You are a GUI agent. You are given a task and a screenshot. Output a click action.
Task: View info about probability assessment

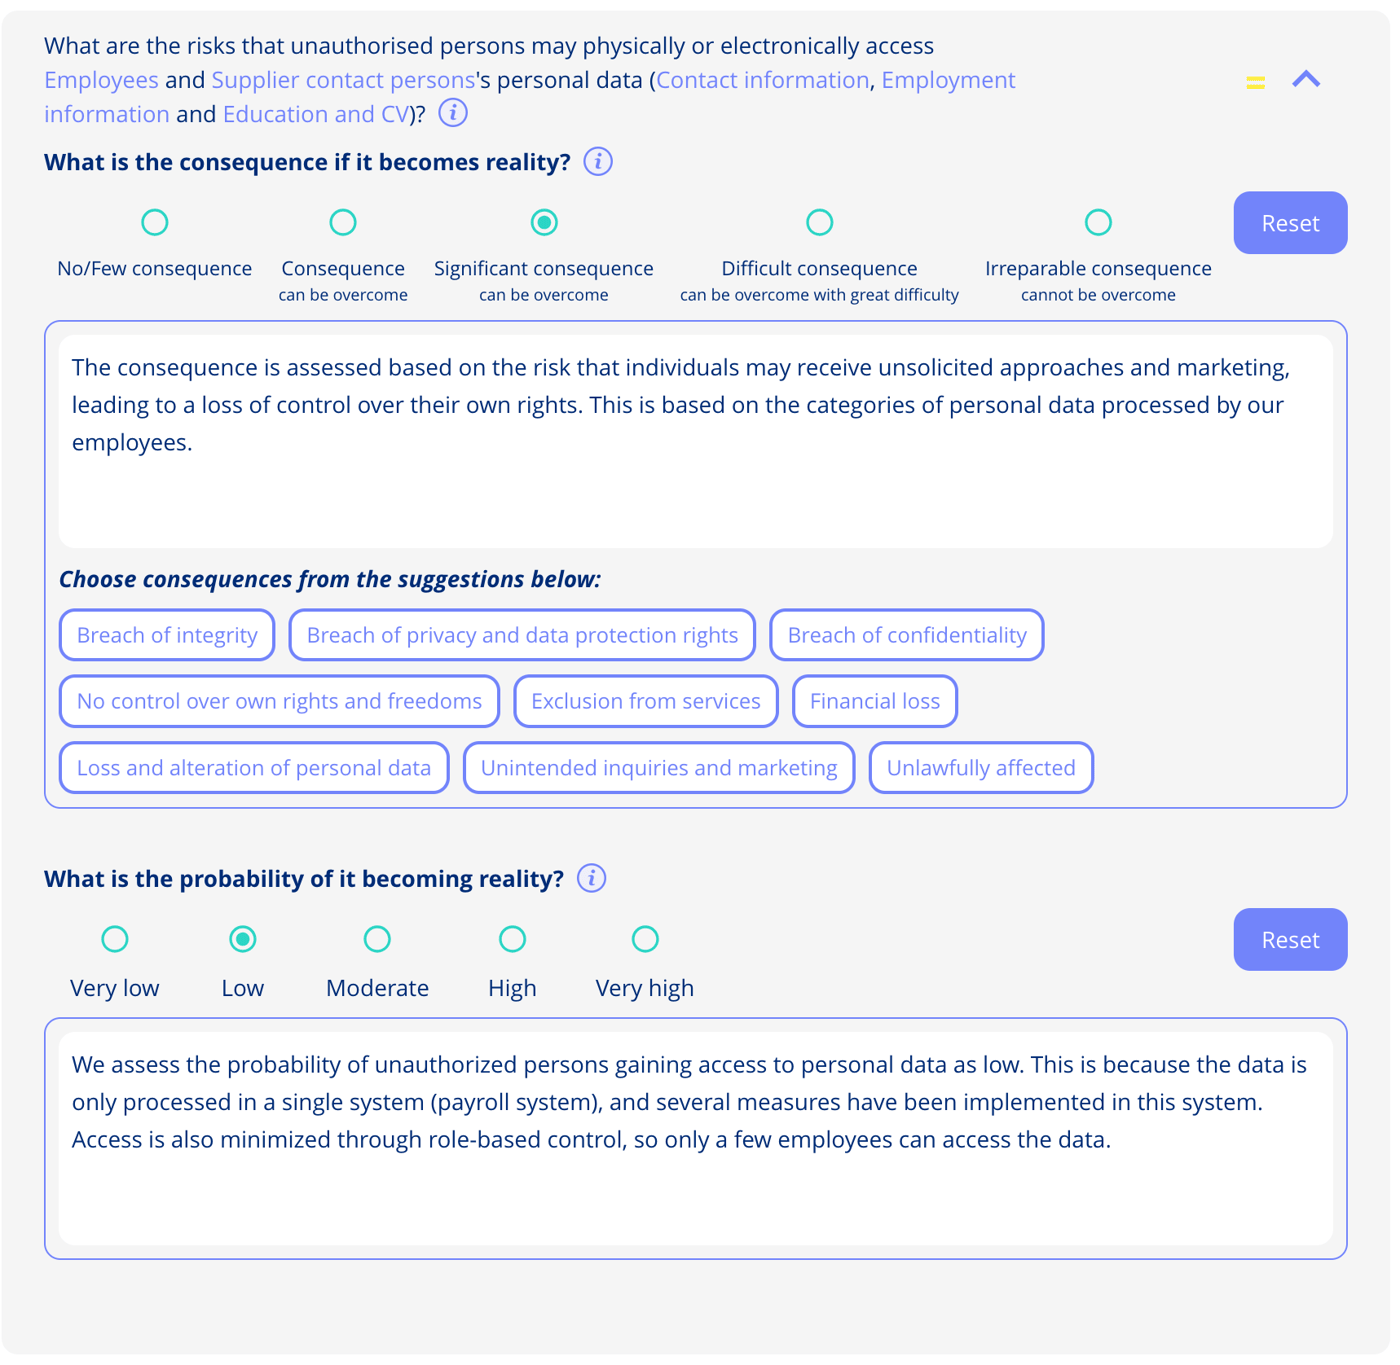(x=591, y=878)
